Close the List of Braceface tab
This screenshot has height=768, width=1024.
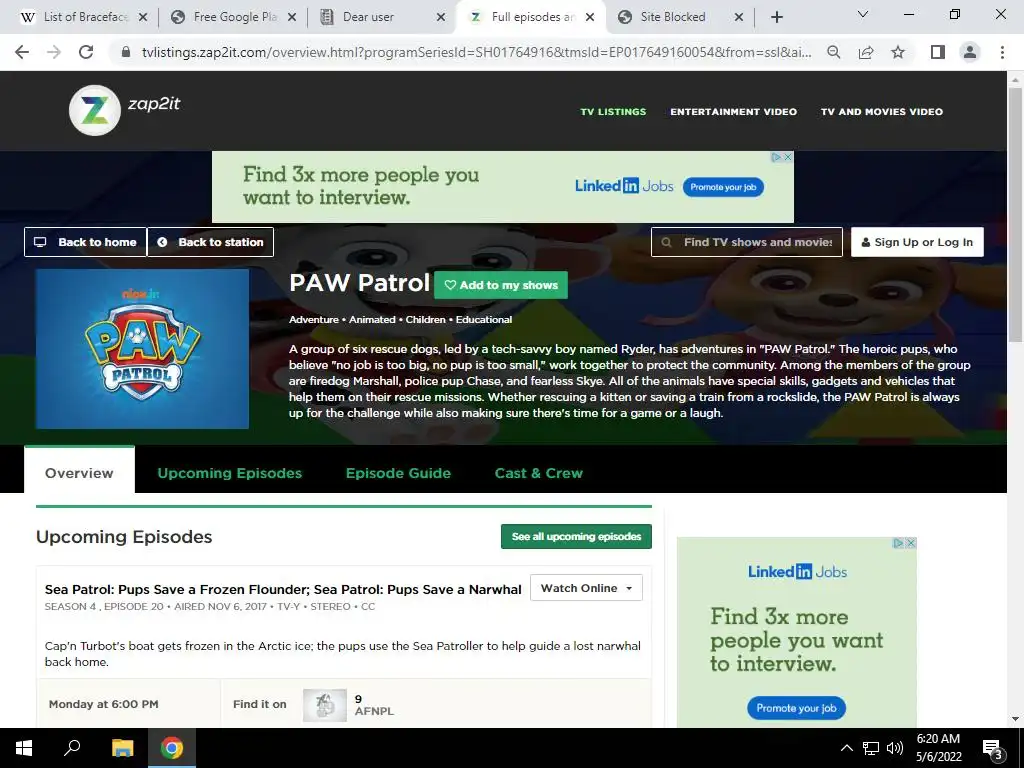(143, 17)
